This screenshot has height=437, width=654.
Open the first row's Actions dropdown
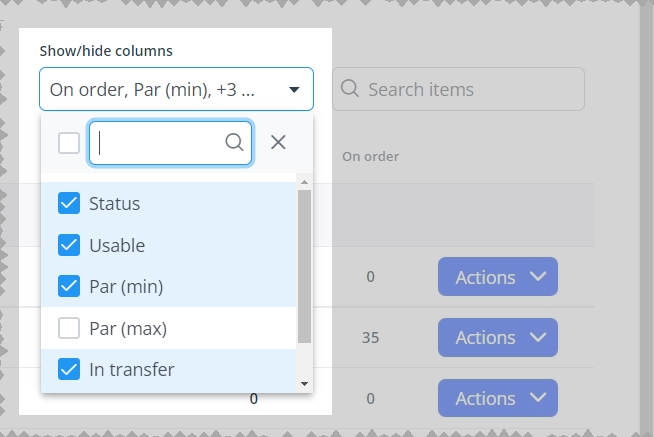click(x=498, y=276)
